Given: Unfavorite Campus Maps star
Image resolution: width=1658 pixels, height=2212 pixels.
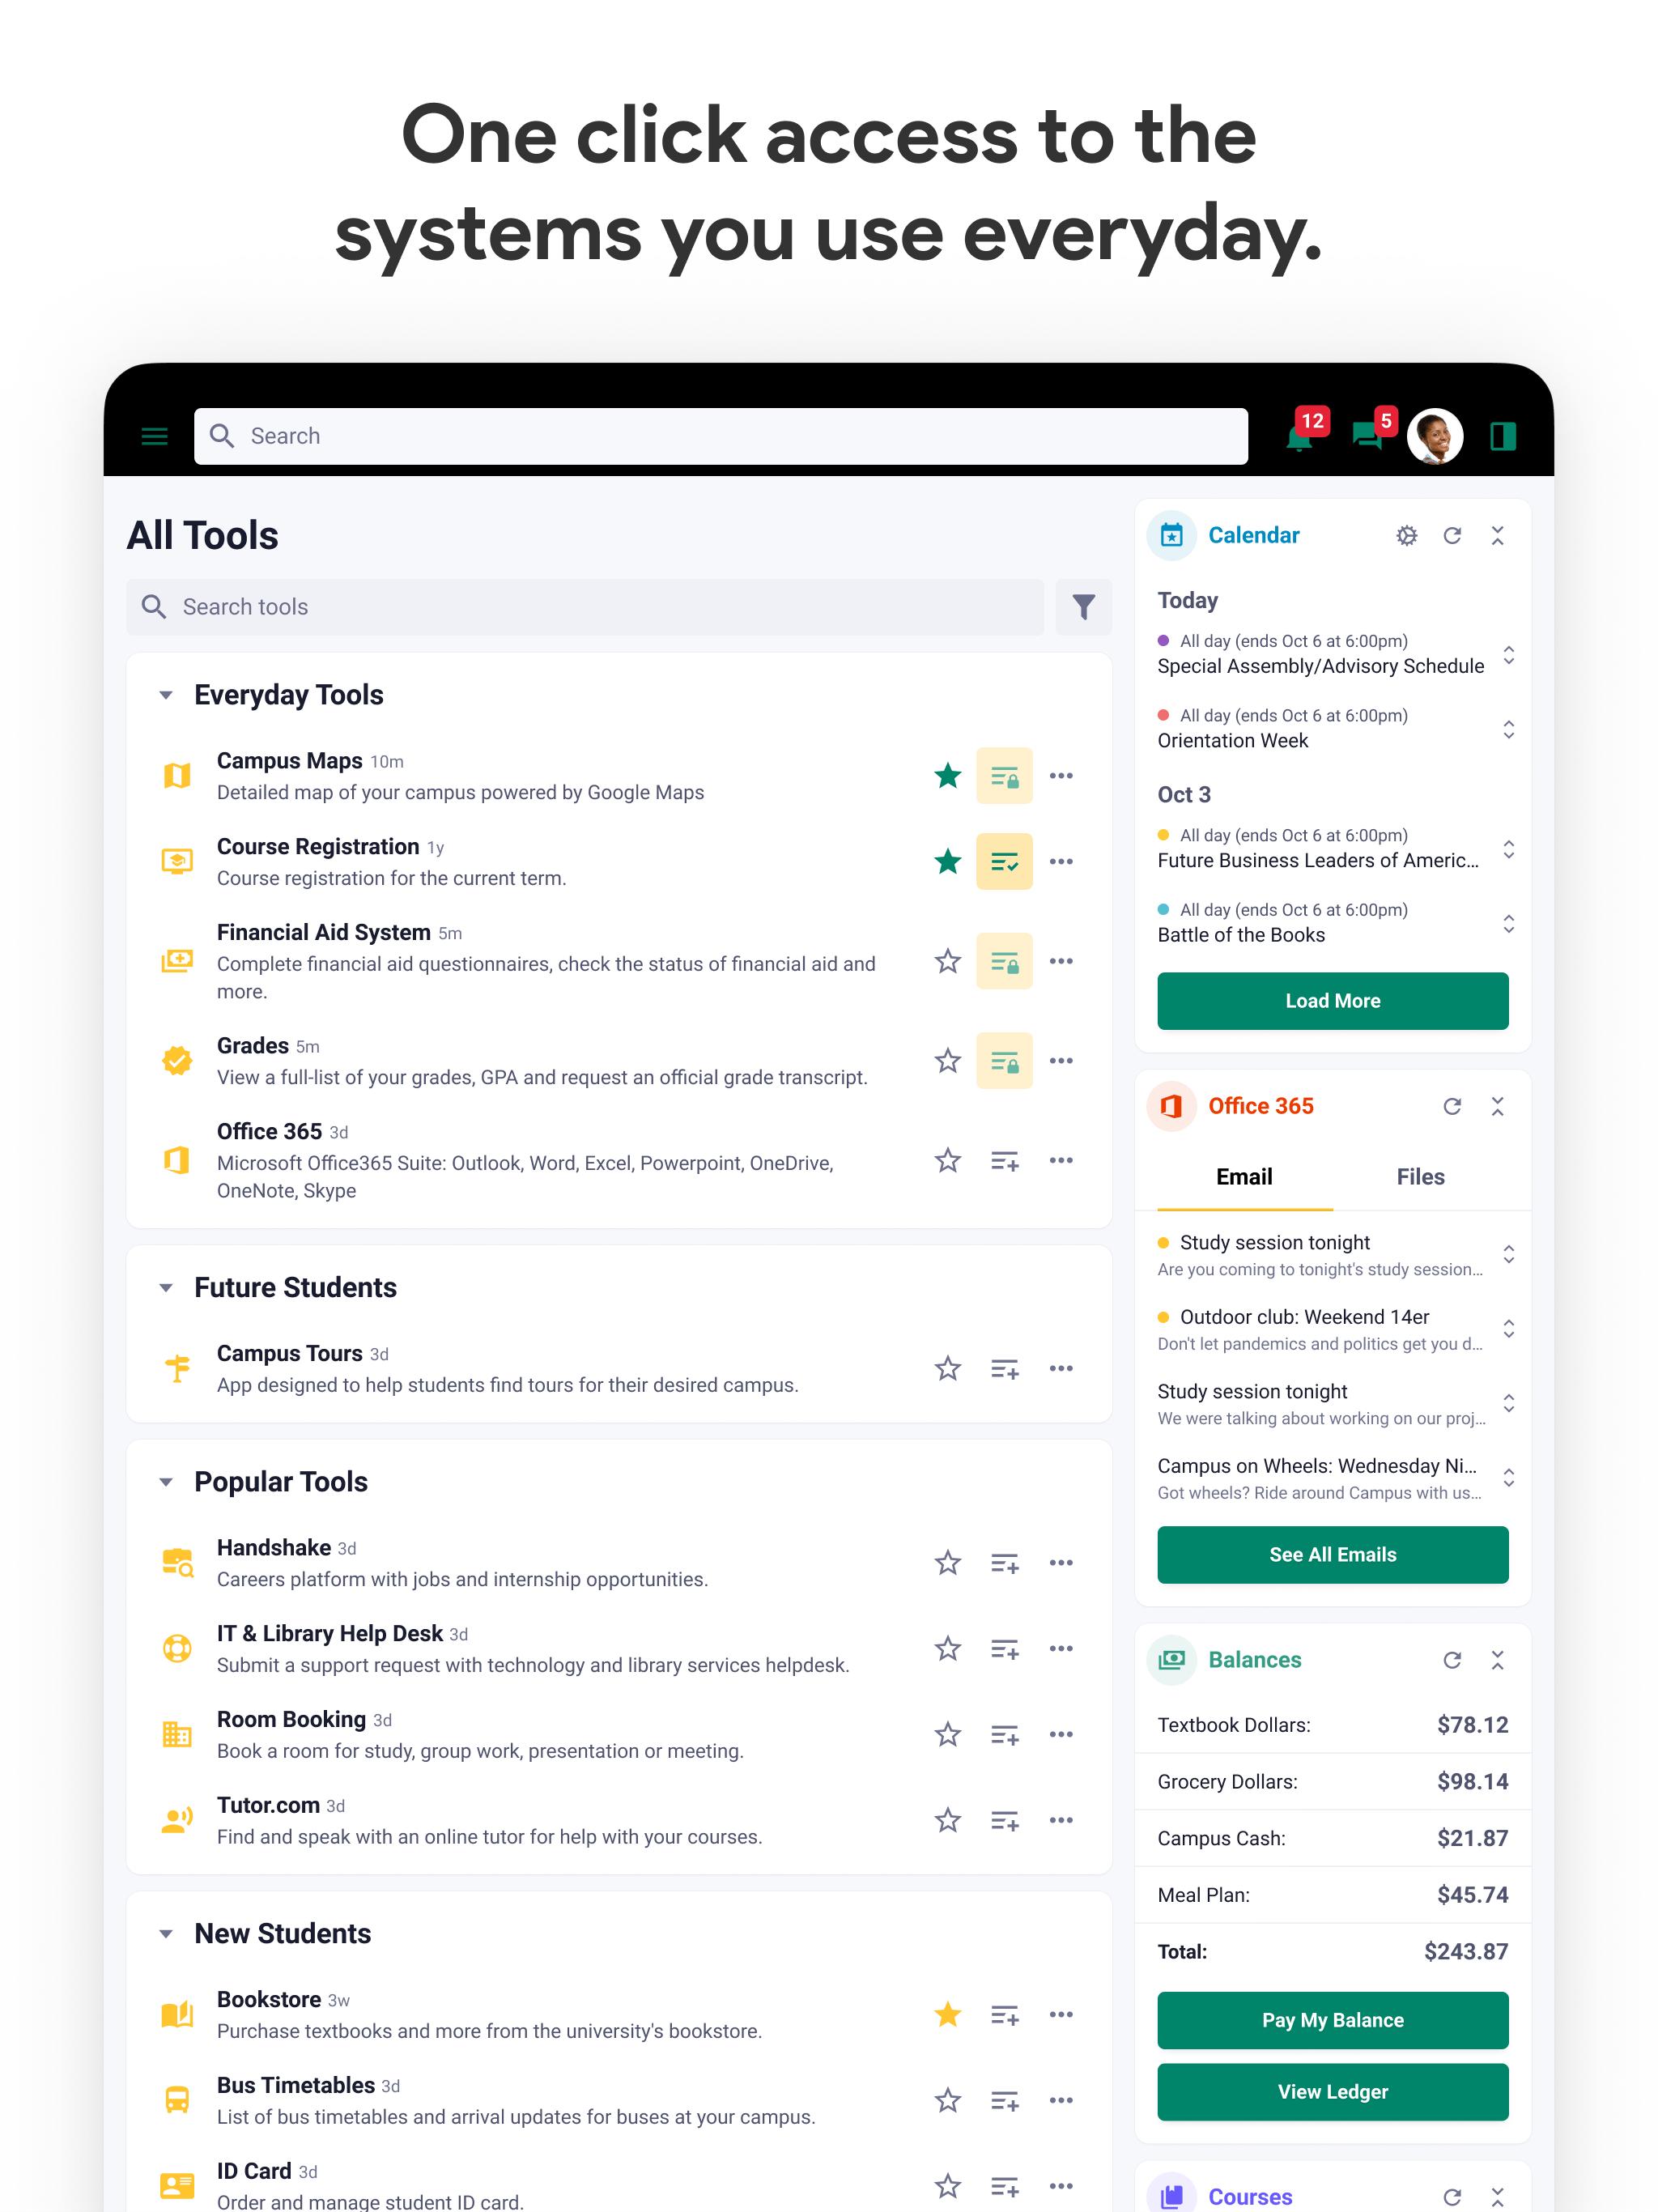Looking at the screenshot, I should pos(947,776).
